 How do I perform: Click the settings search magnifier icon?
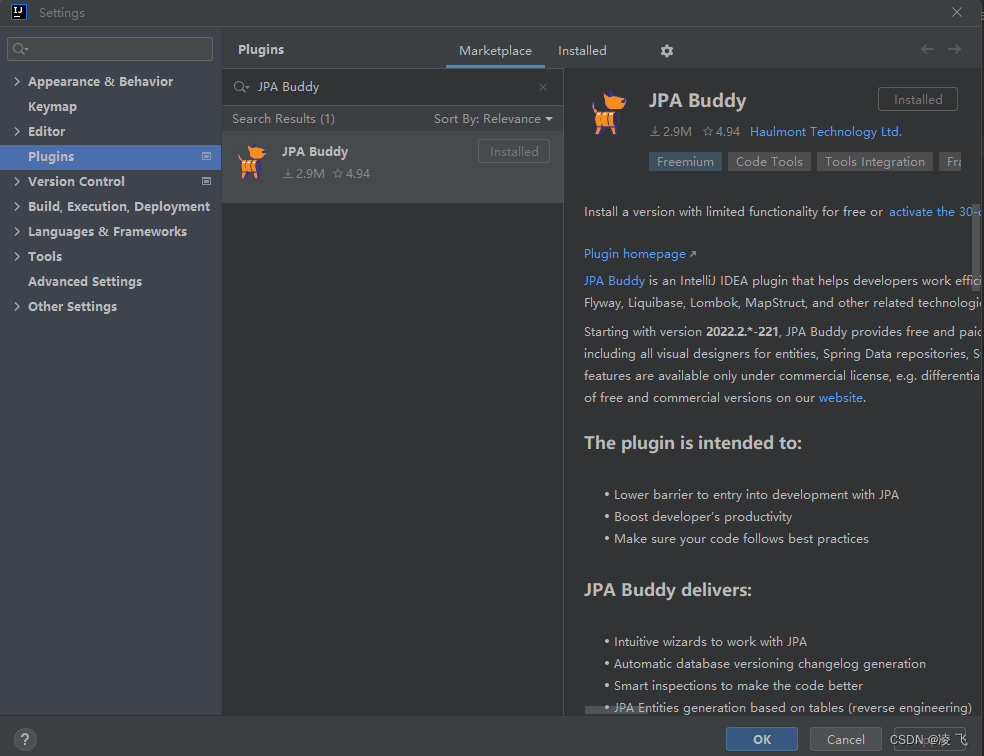tap(20, 49)
